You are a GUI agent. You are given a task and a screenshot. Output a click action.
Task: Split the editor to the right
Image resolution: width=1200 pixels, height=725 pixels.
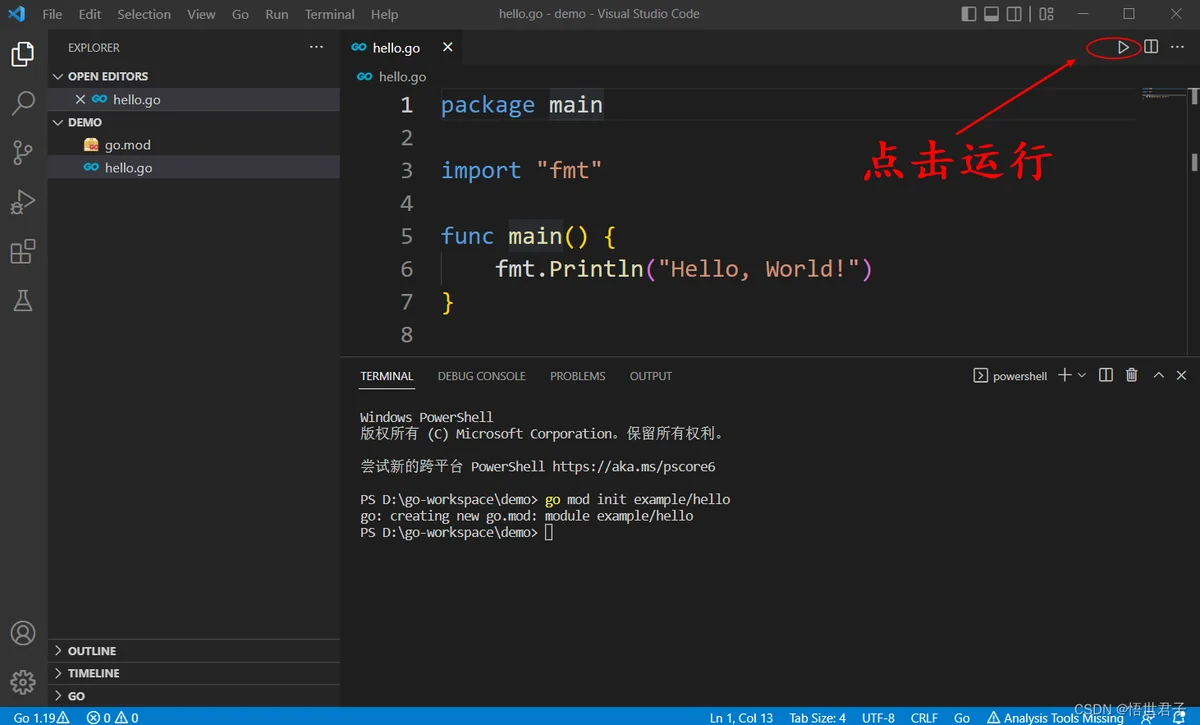(x=1151, y=47)
